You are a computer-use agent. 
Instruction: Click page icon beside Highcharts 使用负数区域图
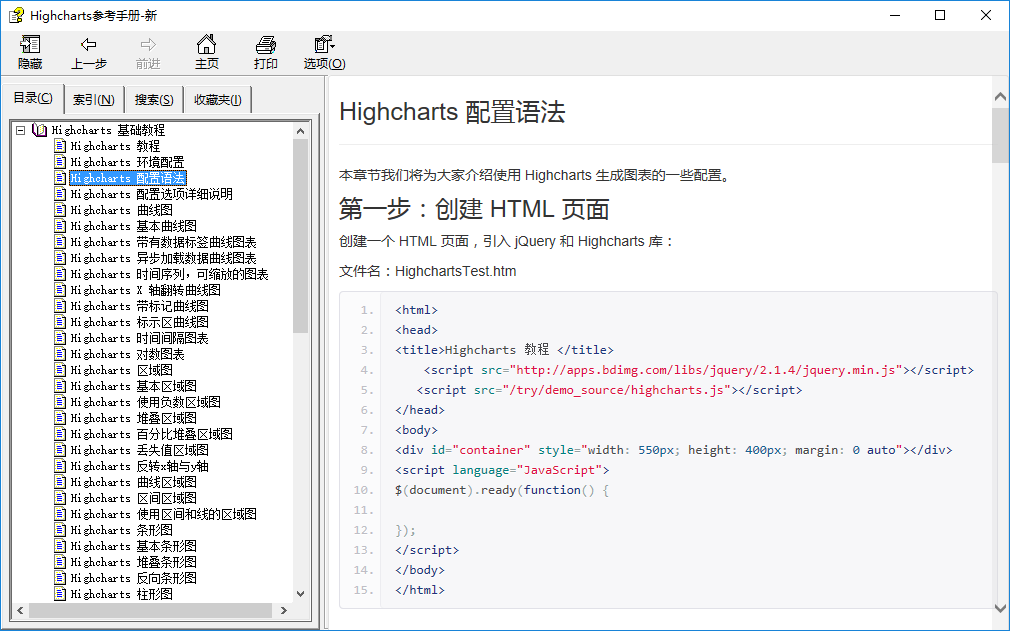pyautogui.click(x=60, y=402)
